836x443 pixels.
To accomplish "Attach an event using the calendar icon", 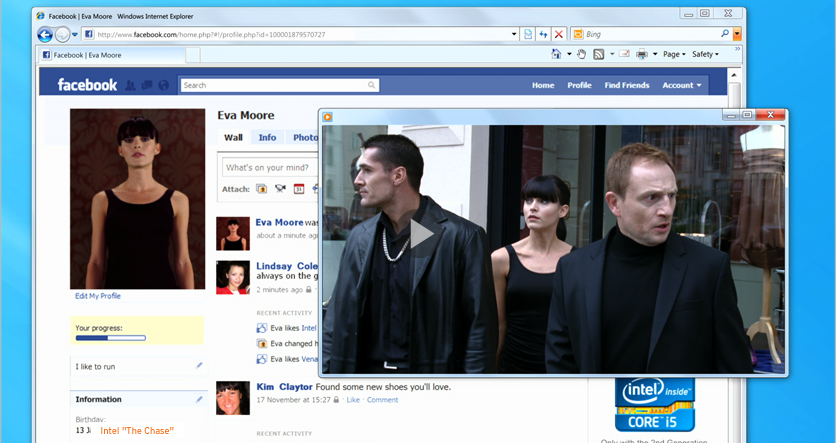I will click(x=299, y=189).
